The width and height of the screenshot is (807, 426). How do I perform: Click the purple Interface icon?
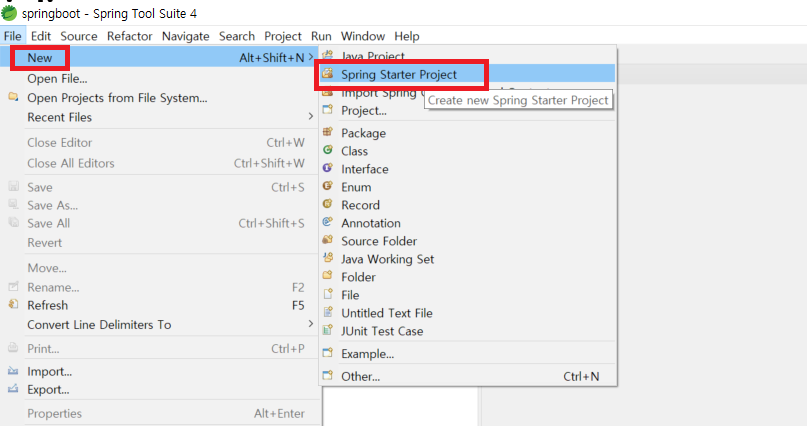[x=327, y=168]
